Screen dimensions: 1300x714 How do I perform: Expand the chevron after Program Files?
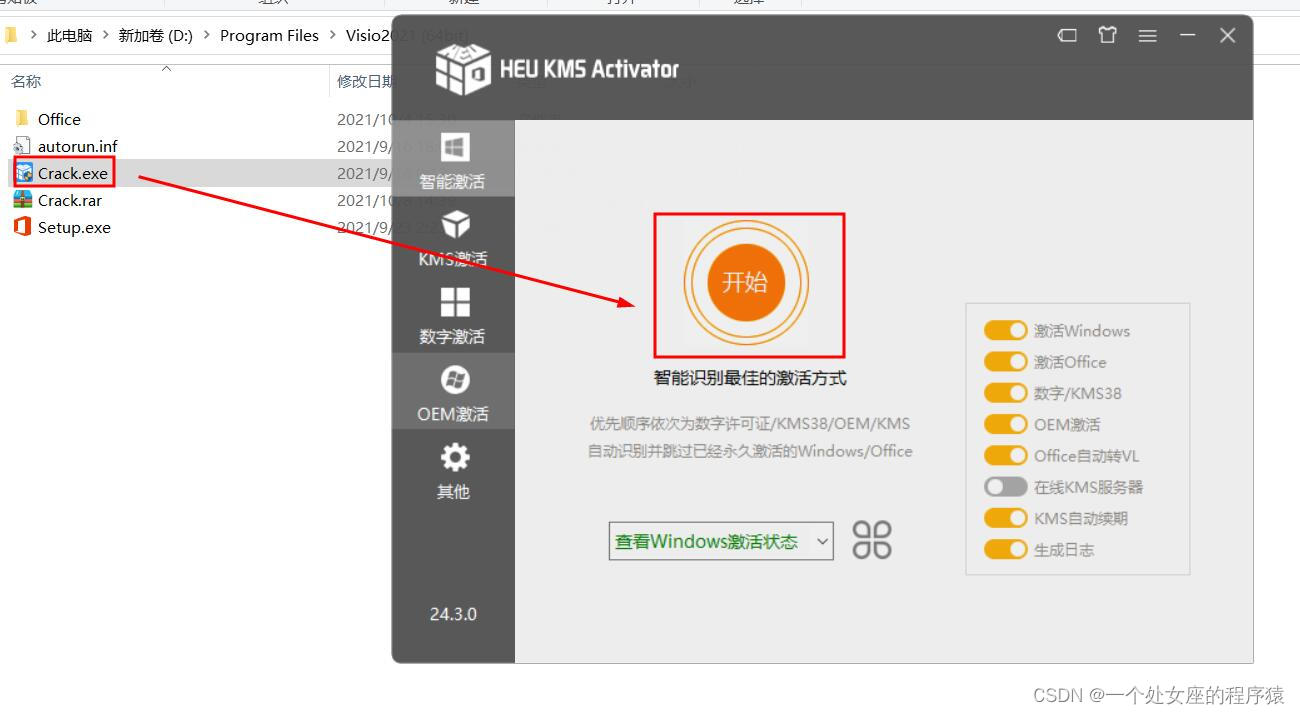[333, 35]
